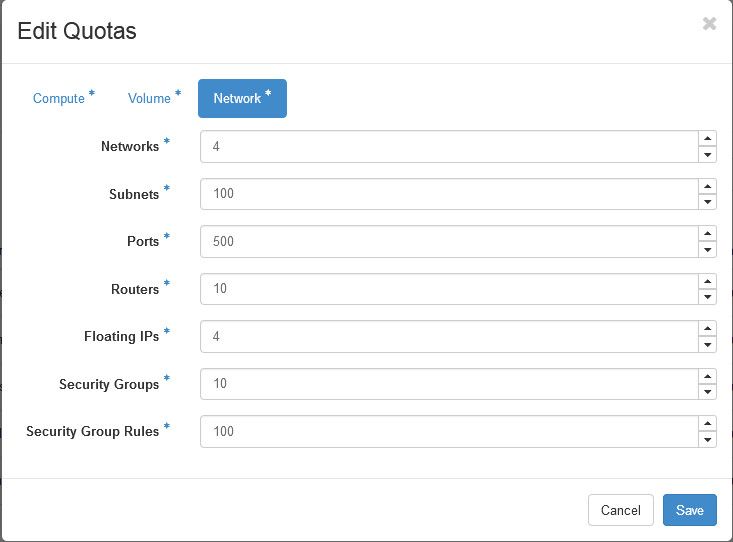
Task: Increase the Routers quota stepper
Action: (x=707, y=281)
